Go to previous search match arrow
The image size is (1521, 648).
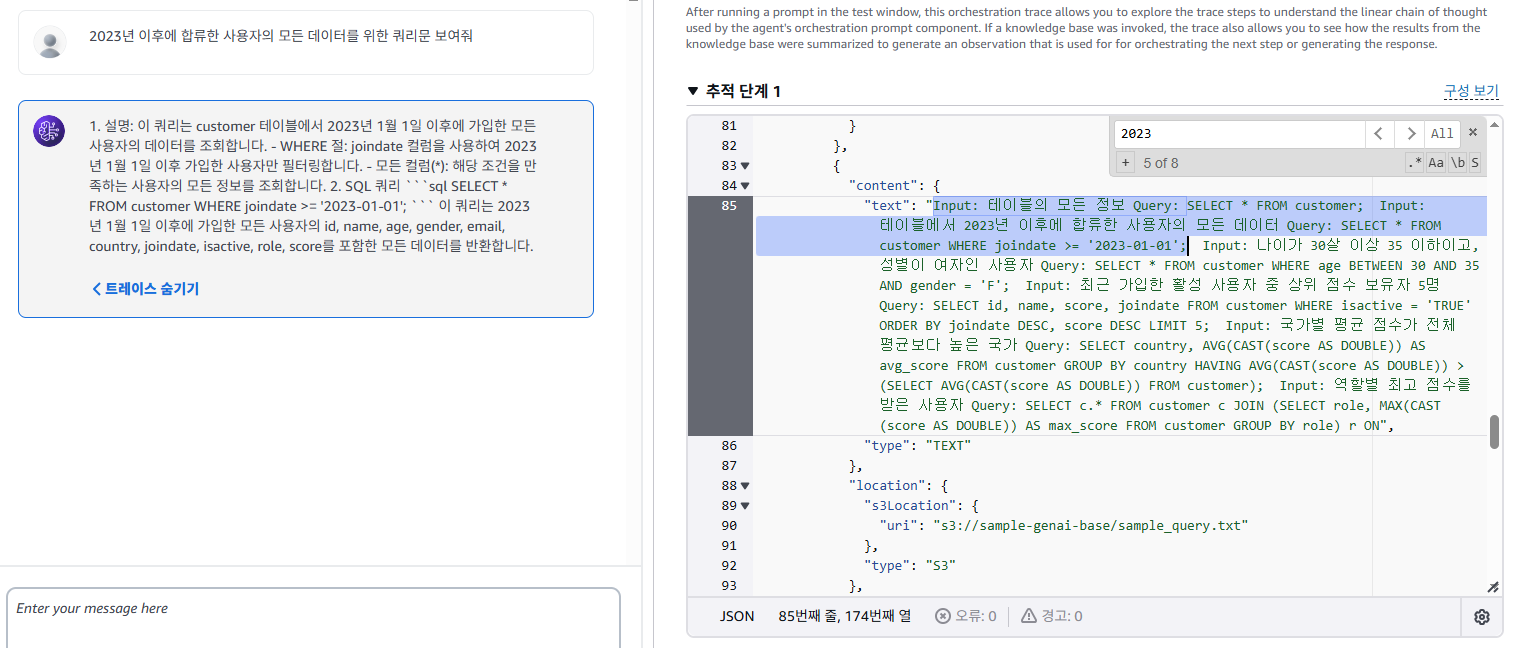[x=1380, y=134]
